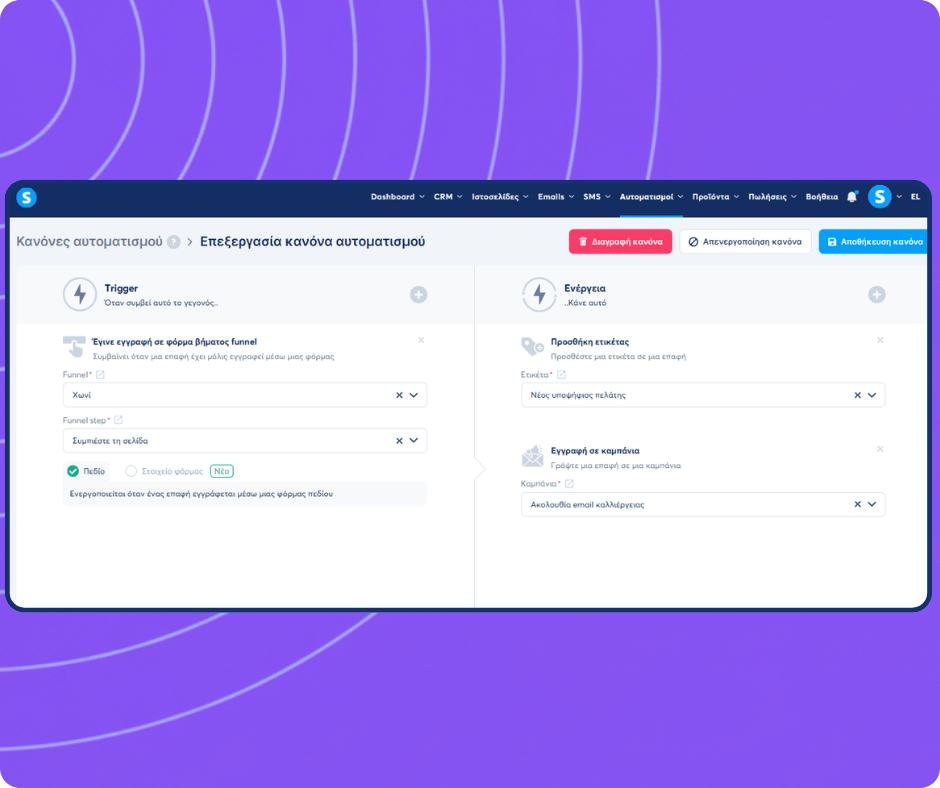This screenshot has width=940, height=788.
Task: Open the user menu chevron
Action: tap(899, 197)
